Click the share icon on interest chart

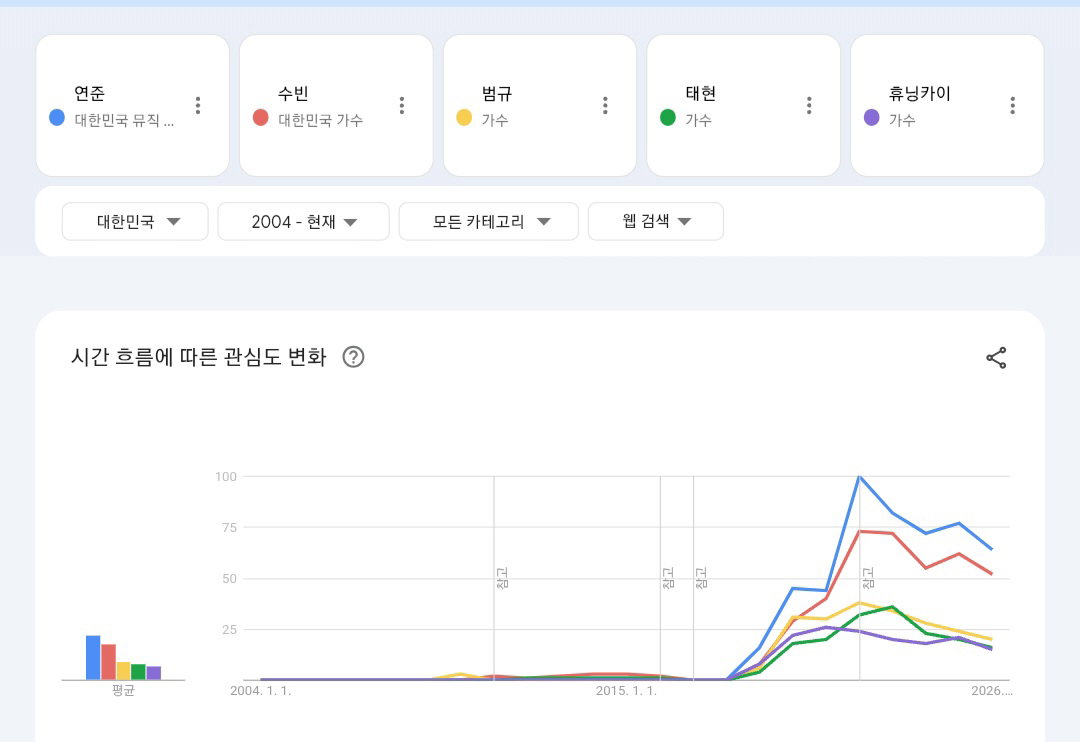pos(996,358)
